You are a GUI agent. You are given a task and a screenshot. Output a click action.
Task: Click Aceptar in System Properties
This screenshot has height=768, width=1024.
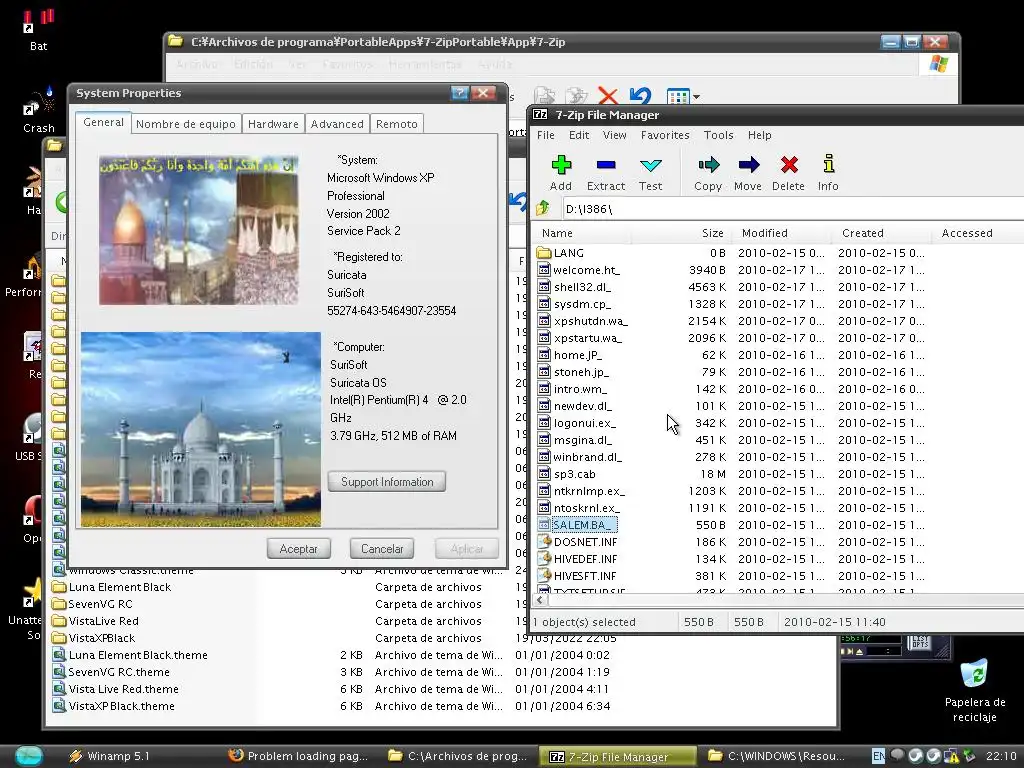point(298,549)
